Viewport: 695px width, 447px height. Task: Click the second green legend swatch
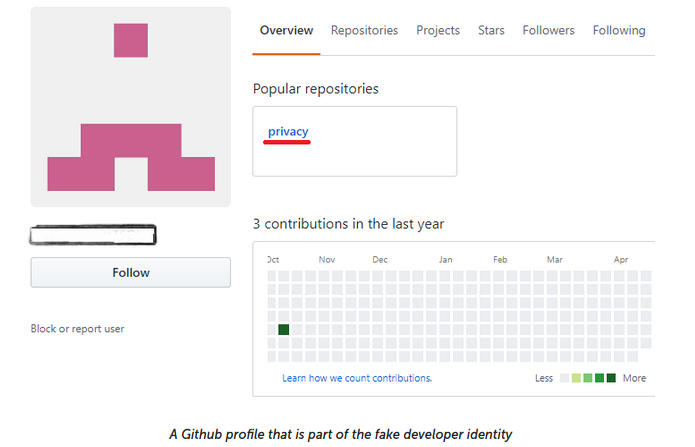coord(588,378)
